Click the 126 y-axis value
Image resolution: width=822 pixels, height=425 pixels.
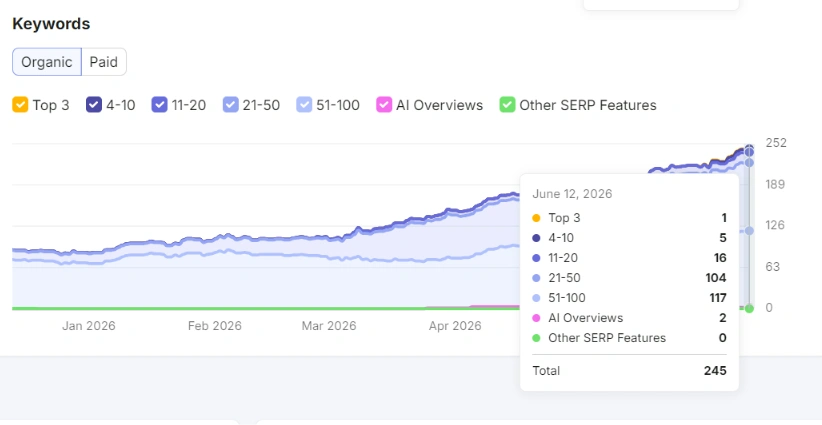775,225
